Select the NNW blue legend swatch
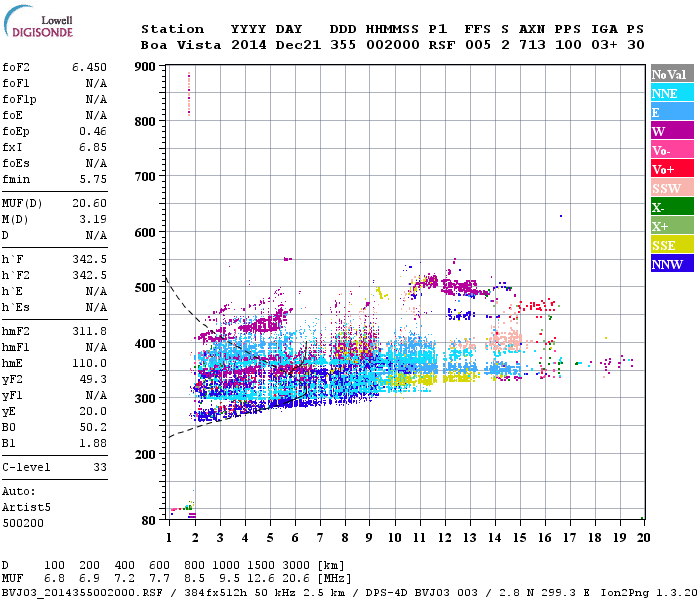 (x=672, y=263)
